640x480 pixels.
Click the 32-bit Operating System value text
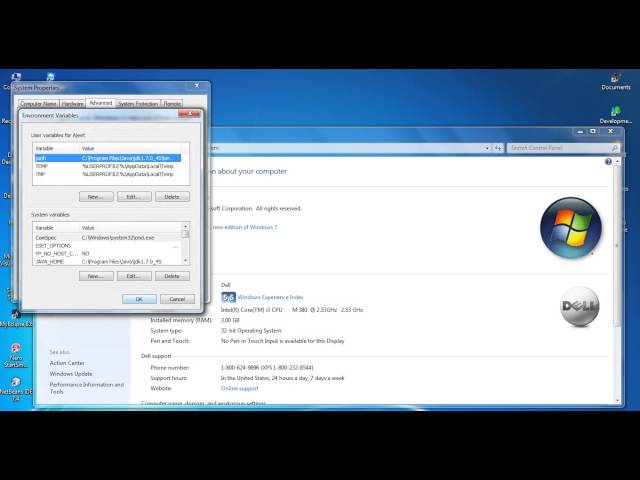point(251,331)
